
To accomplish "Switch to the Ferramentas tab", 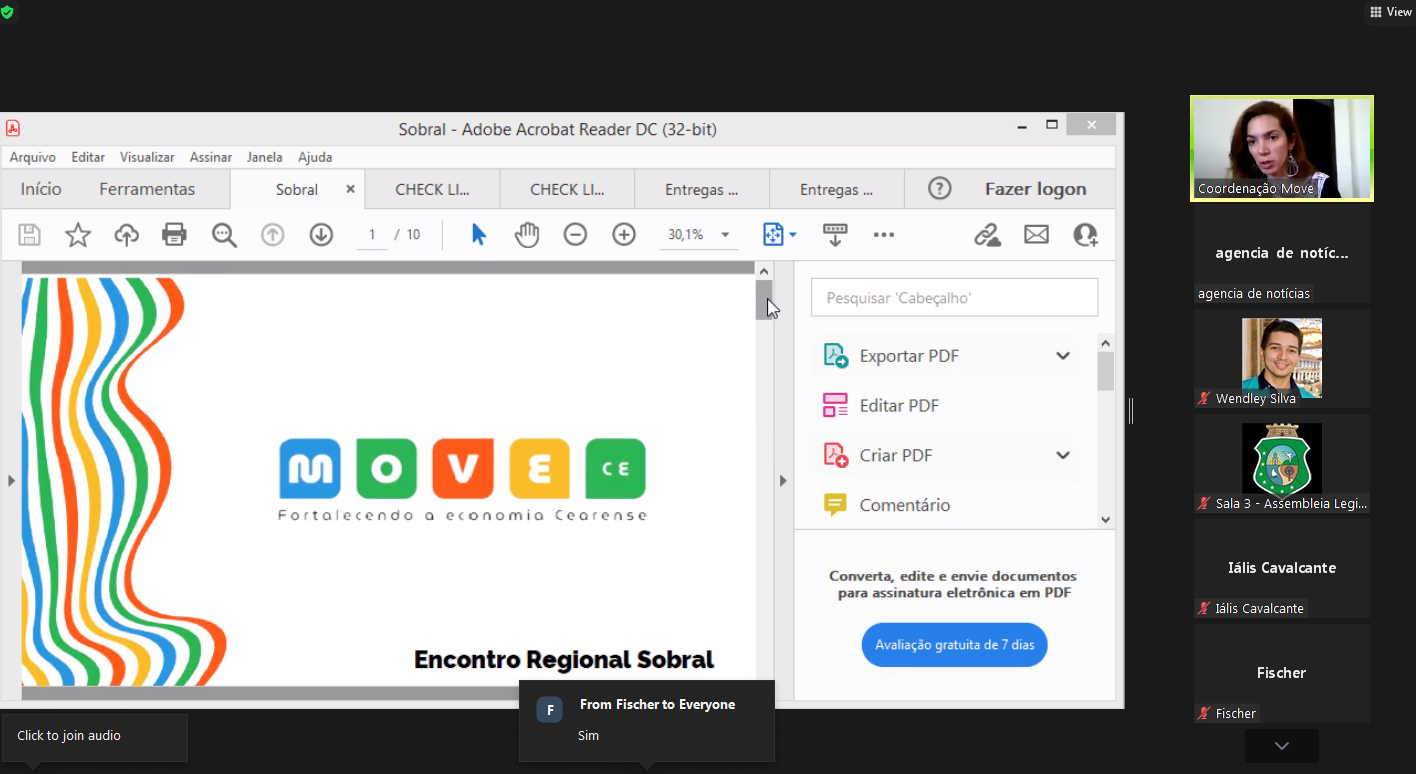I will point(147,189).
